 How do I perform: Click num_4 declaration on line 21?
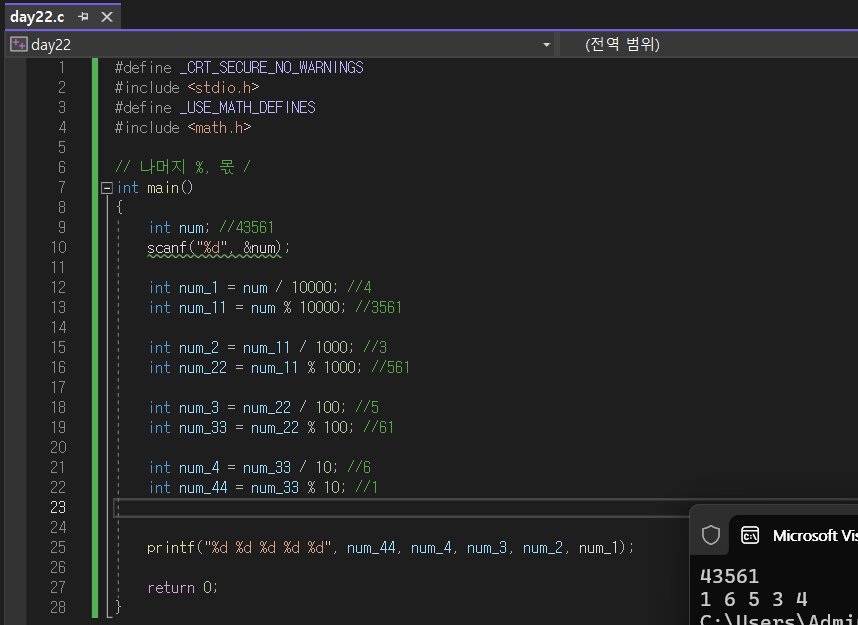click(x=244, y=467)
